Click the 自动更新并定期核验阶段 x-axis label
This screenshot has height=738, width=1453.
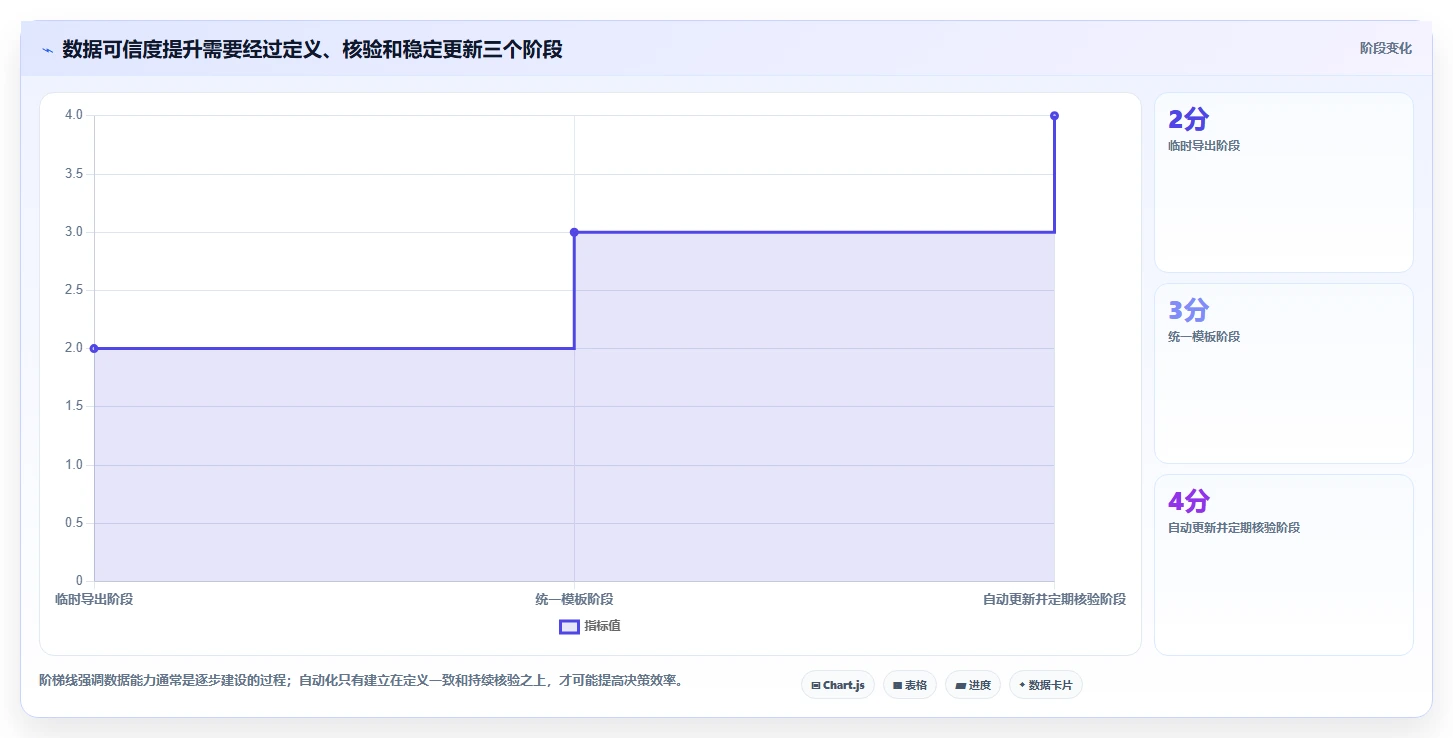(x=1054, y=599)
